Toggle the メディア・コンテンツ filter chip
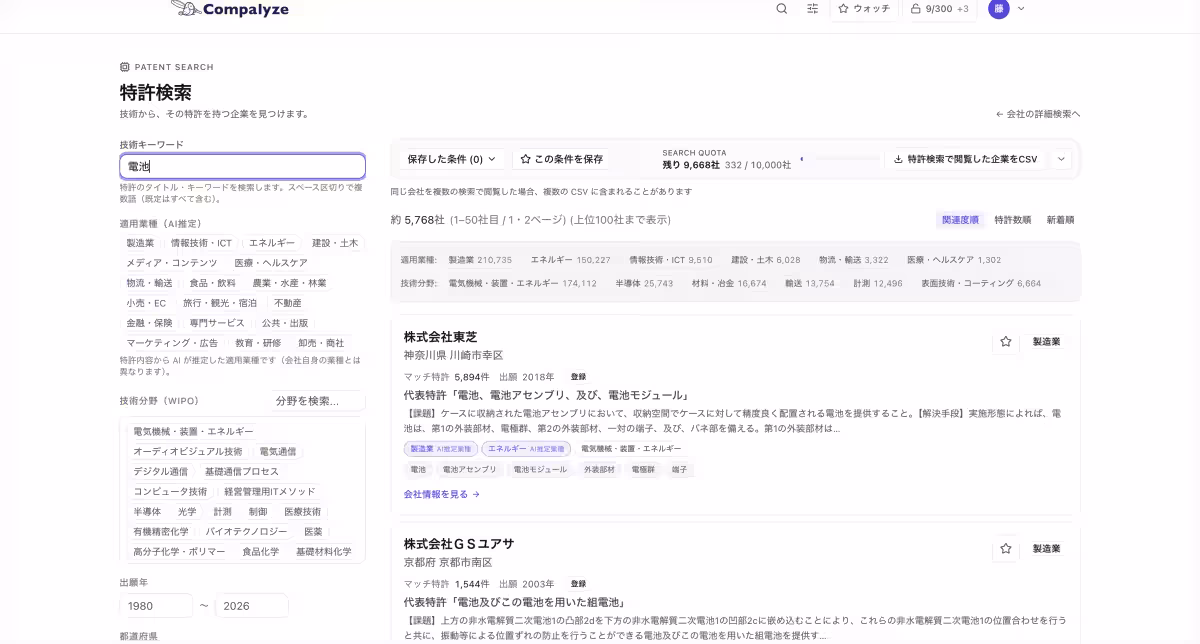1200x644 pixels. coord(171,263)
